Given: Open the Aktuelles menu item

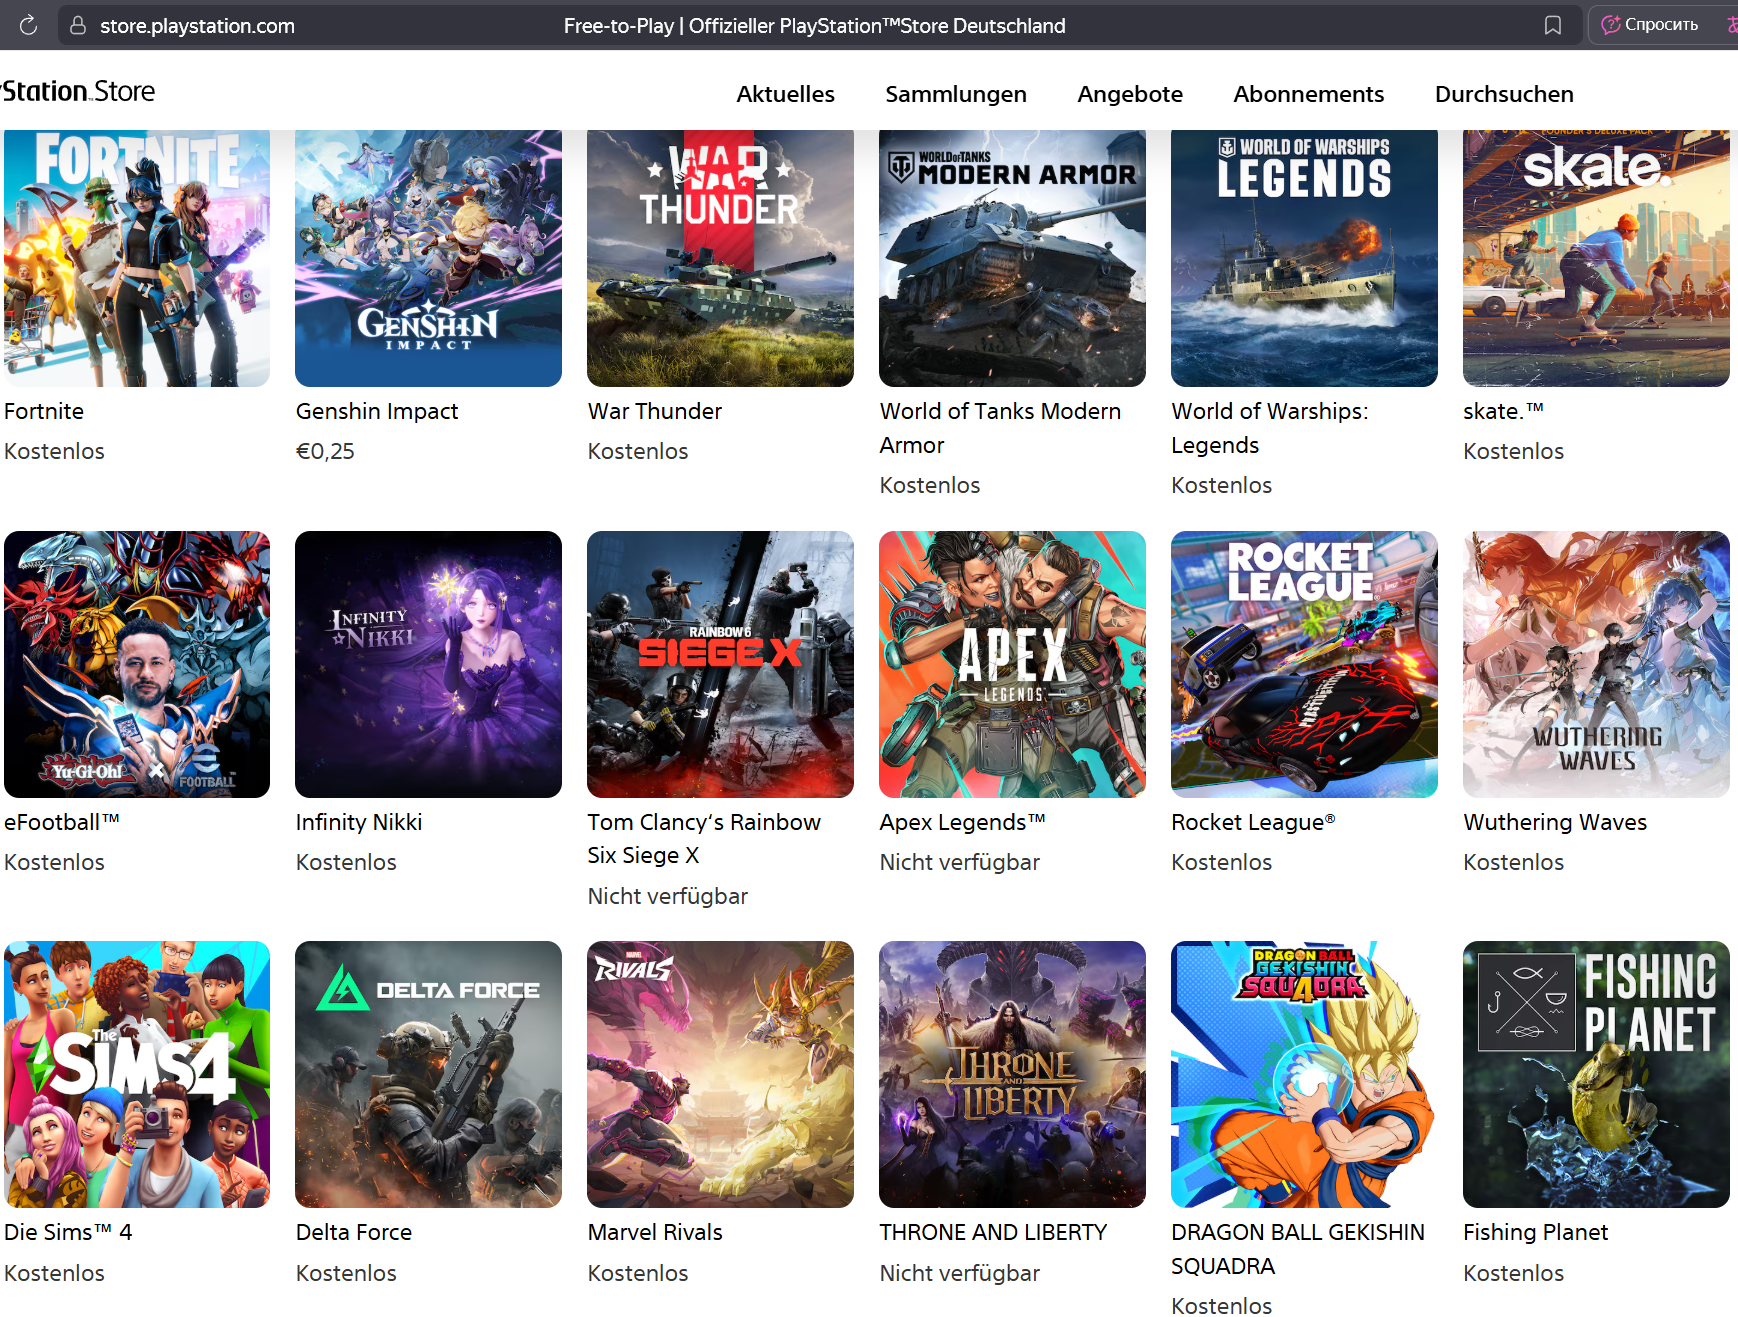Looking at the screenshot, I should pos(785,94).
